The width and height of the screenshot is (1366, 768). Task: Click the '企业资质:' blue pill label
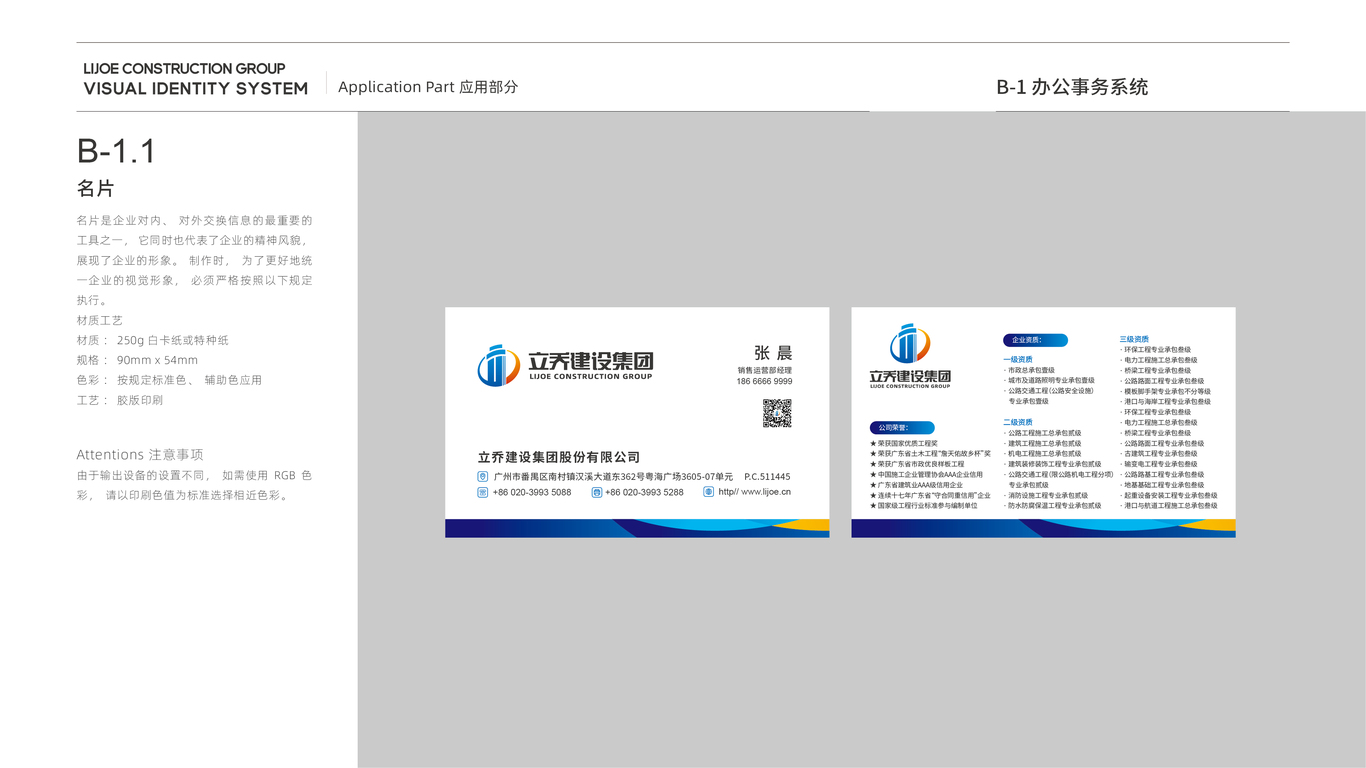[x=1035, y=340]
